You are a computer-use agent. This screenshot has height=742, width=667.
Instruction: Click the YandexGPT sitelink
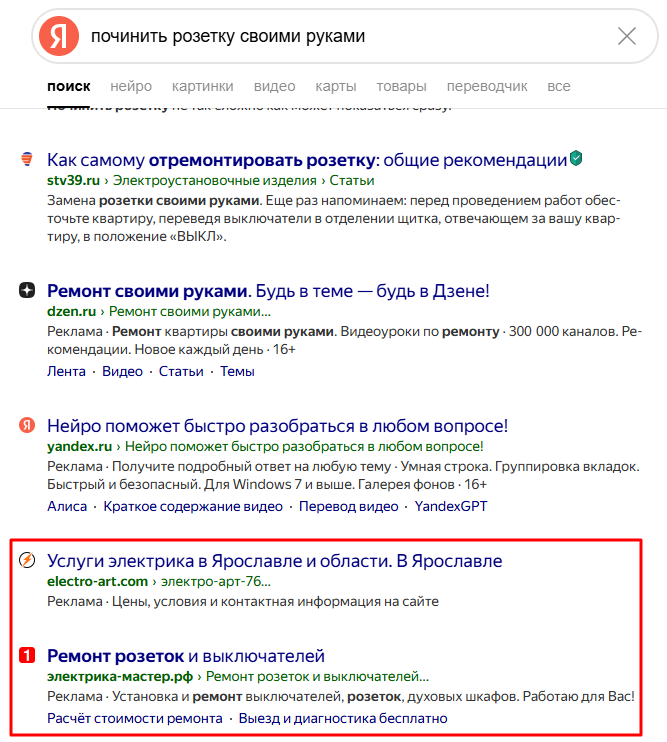tap(451, 506)
